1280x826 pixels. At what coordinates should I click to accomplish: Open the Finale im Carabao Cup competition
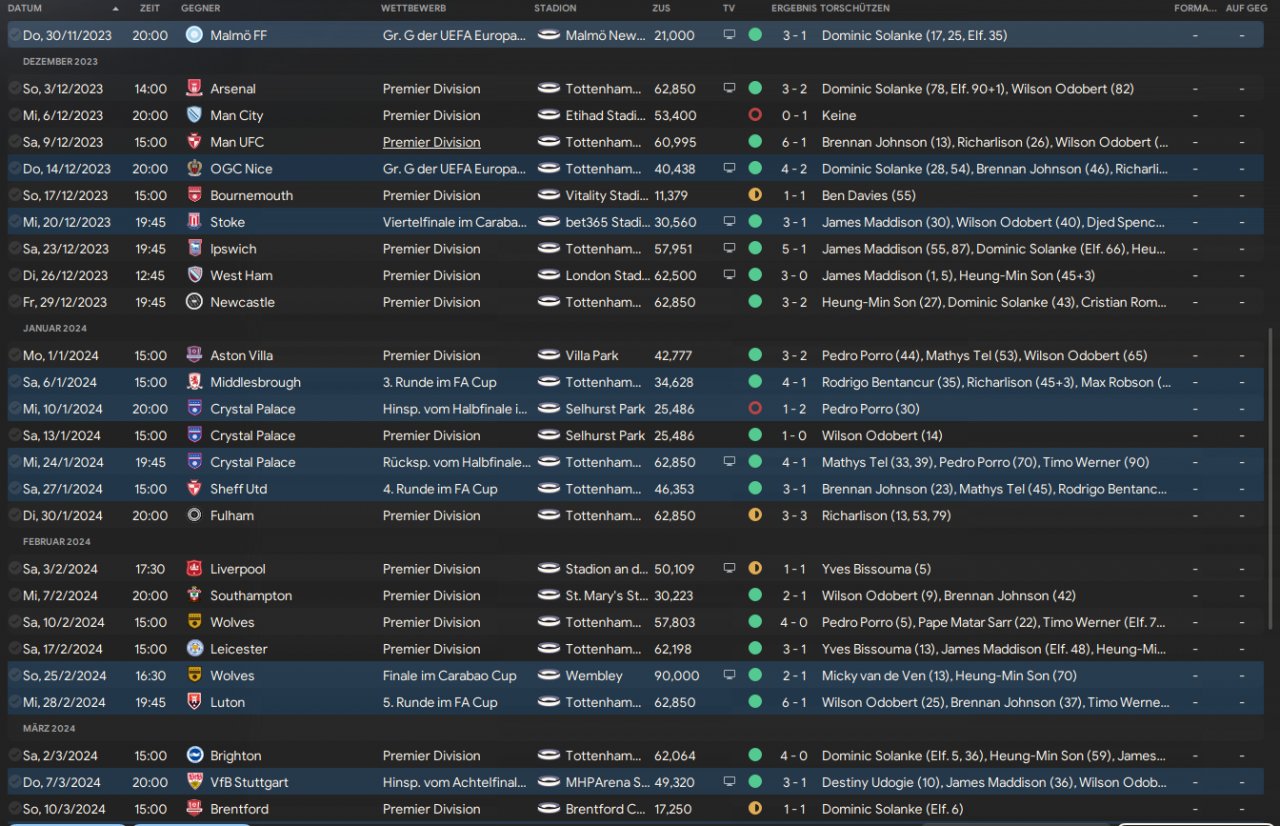[449, 676]
